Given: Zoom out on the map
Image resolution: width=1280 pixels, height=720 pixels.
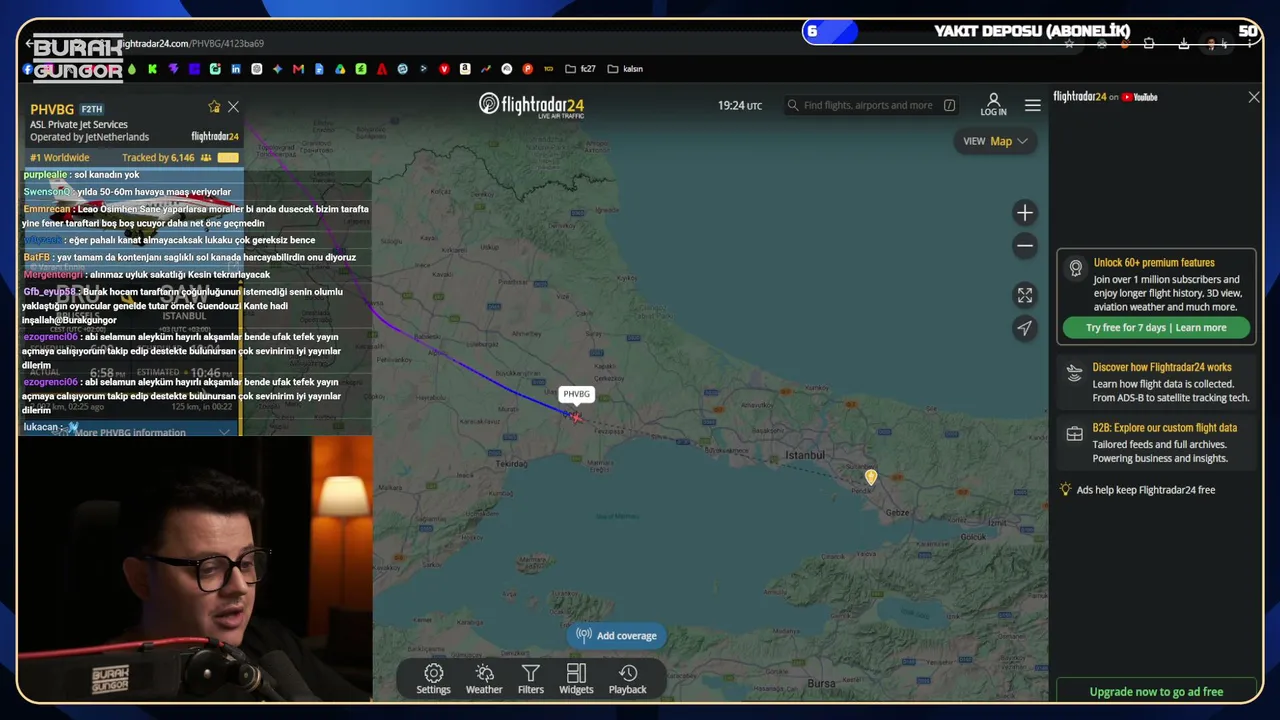Looking at the screenshot, I should pos(1024,245).
